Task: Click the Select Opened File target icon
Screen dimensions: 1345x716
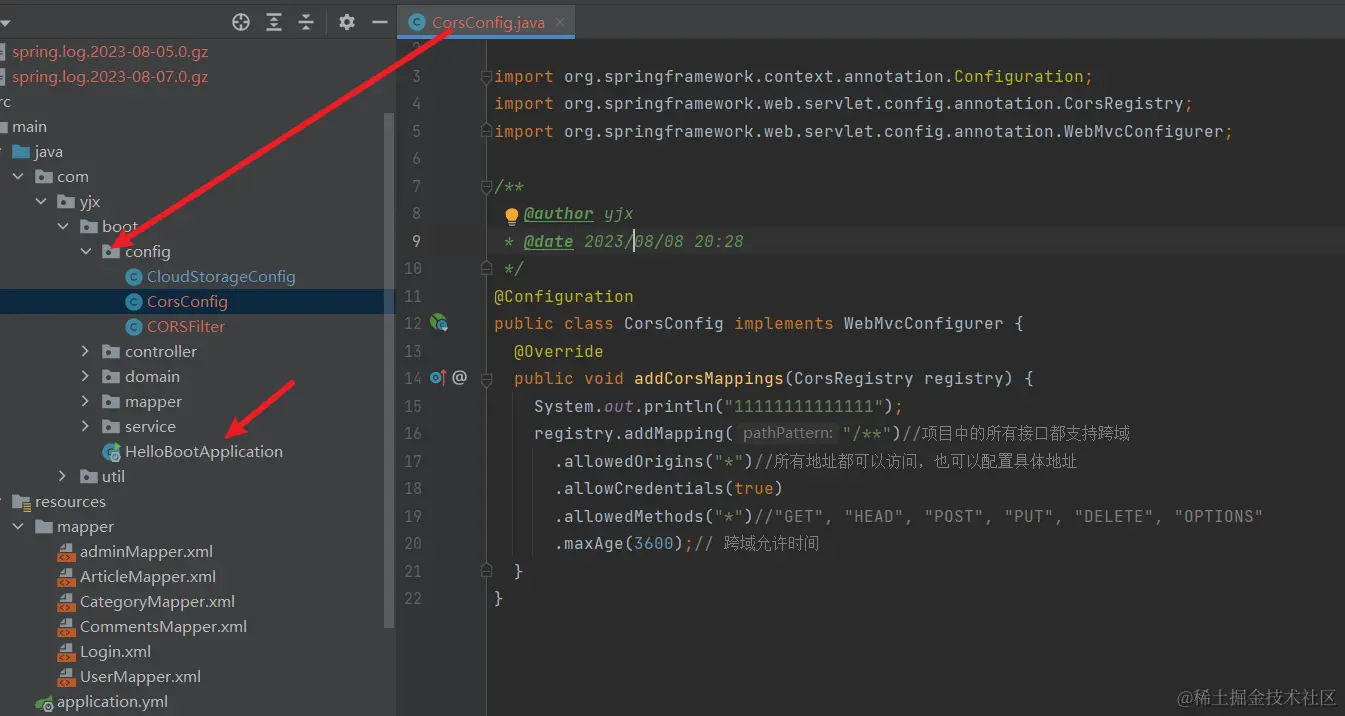Action: click(241, 22)
